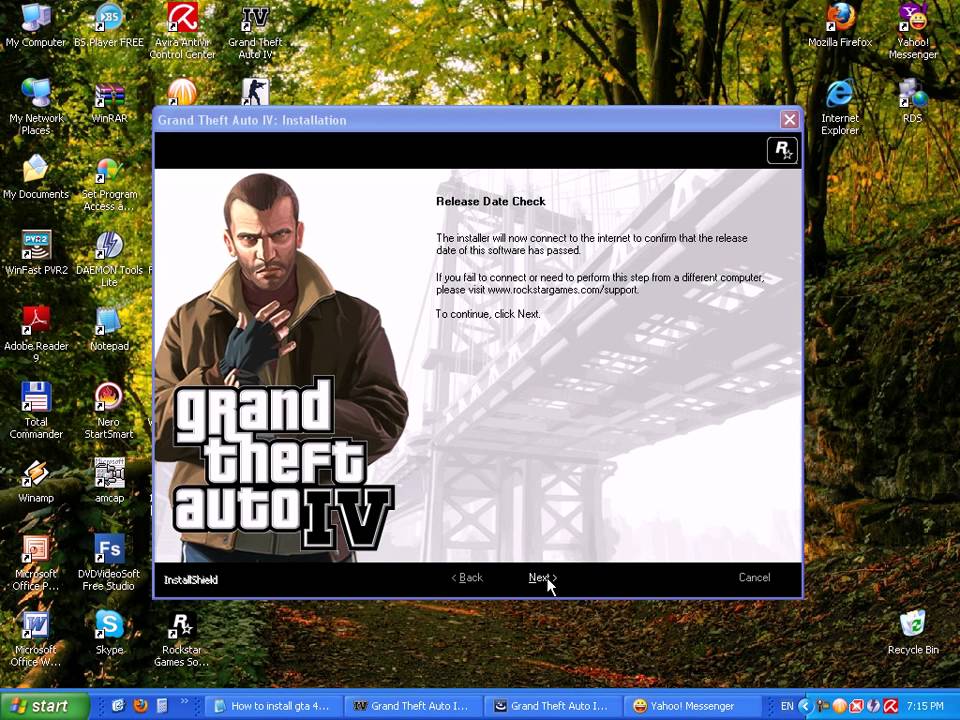
Task: Open BS.Player FREE shortcut
Action: [x=109, y=26]
